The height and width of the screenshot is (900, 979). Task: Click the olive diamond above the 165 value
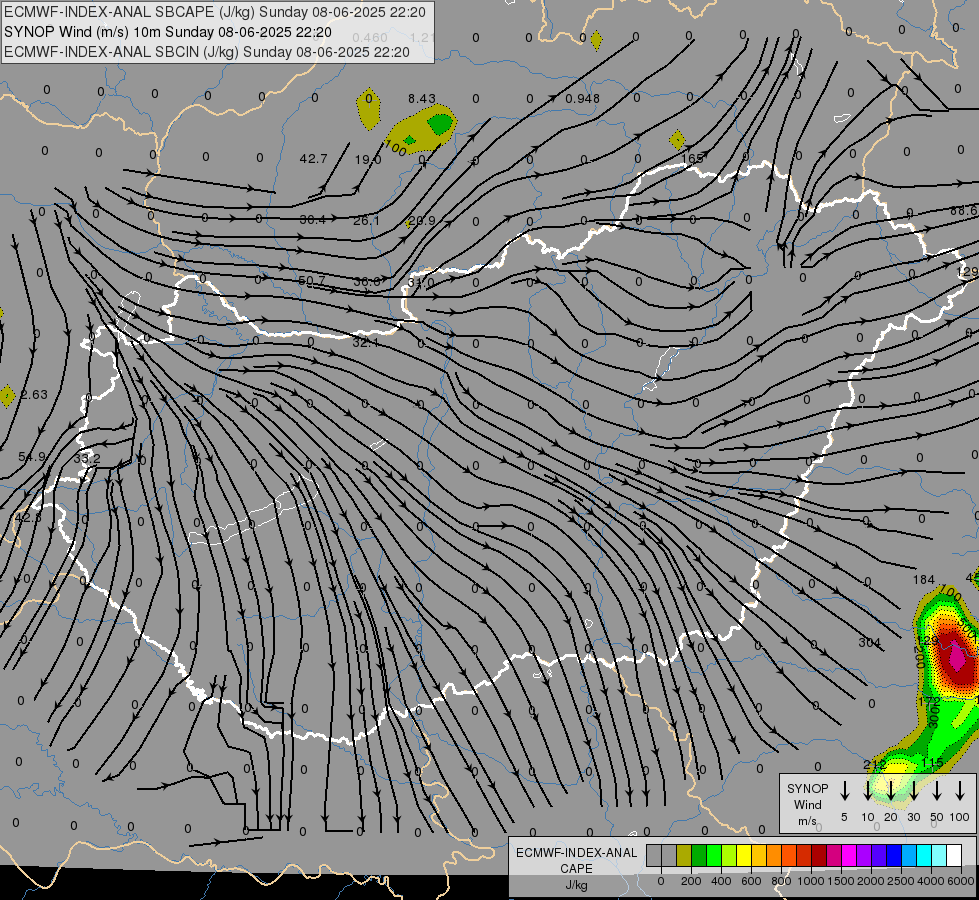tap(677, 140)
